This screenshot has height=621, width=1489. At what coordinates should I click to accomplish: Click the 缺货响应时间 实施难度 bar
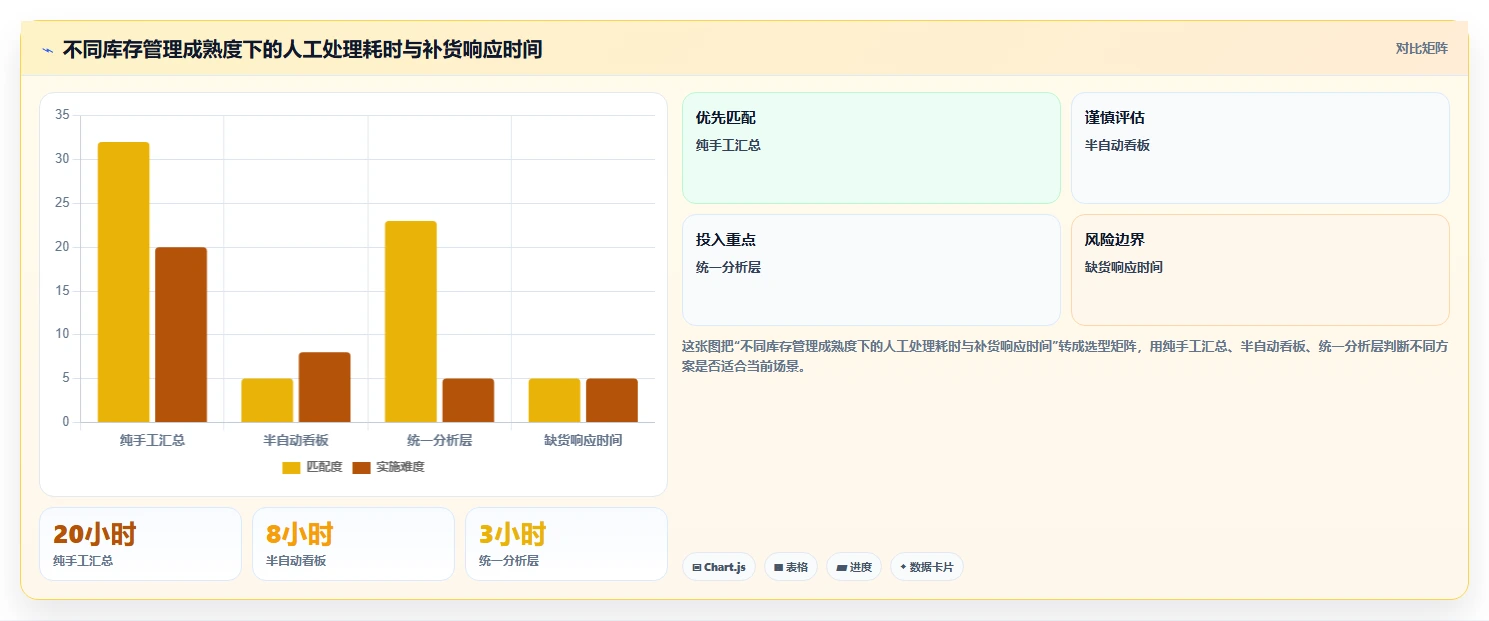(x=612, y=400)
